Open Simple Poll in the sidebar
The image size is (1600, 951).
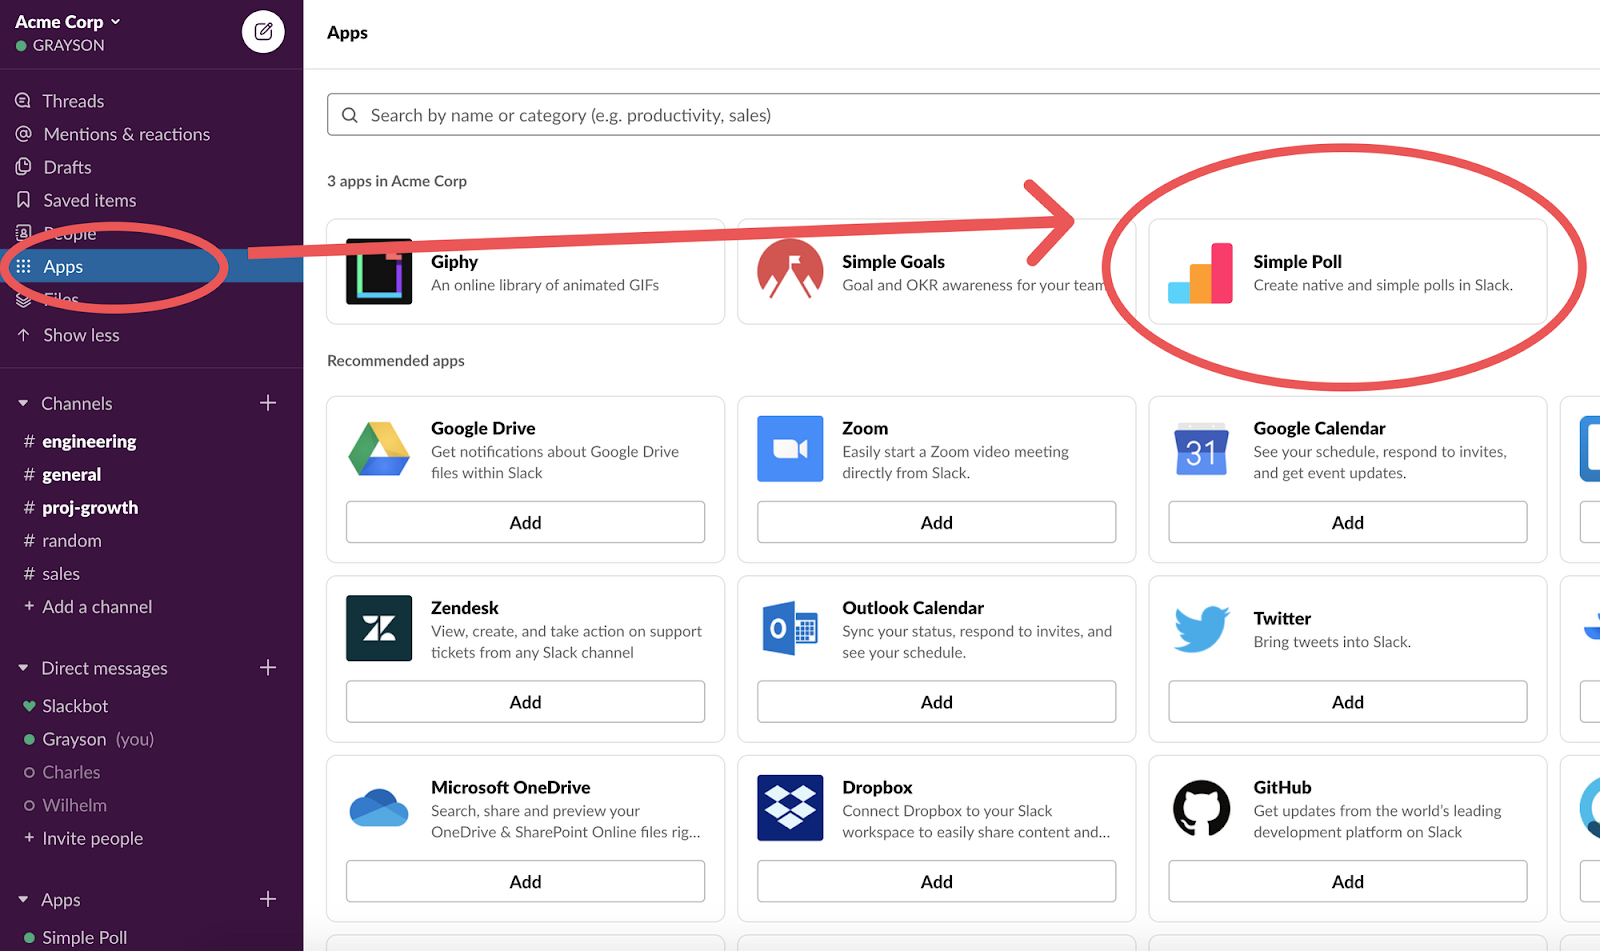coord(84,937)
